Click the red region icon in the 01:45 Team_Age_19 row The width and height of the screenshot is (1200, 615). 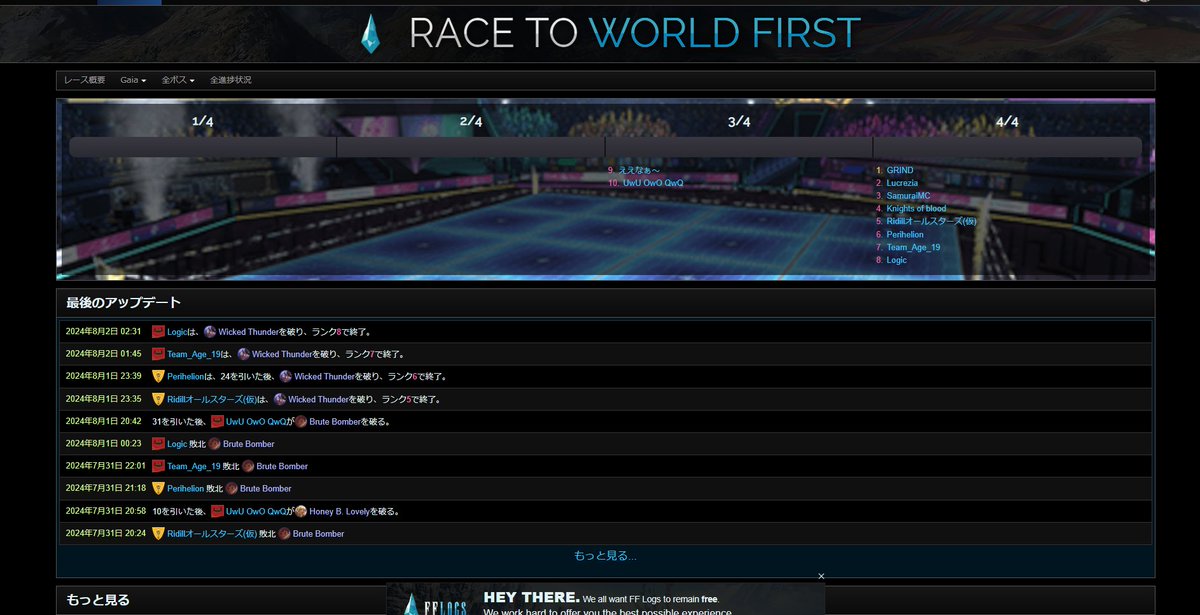(x=158, y=354)
